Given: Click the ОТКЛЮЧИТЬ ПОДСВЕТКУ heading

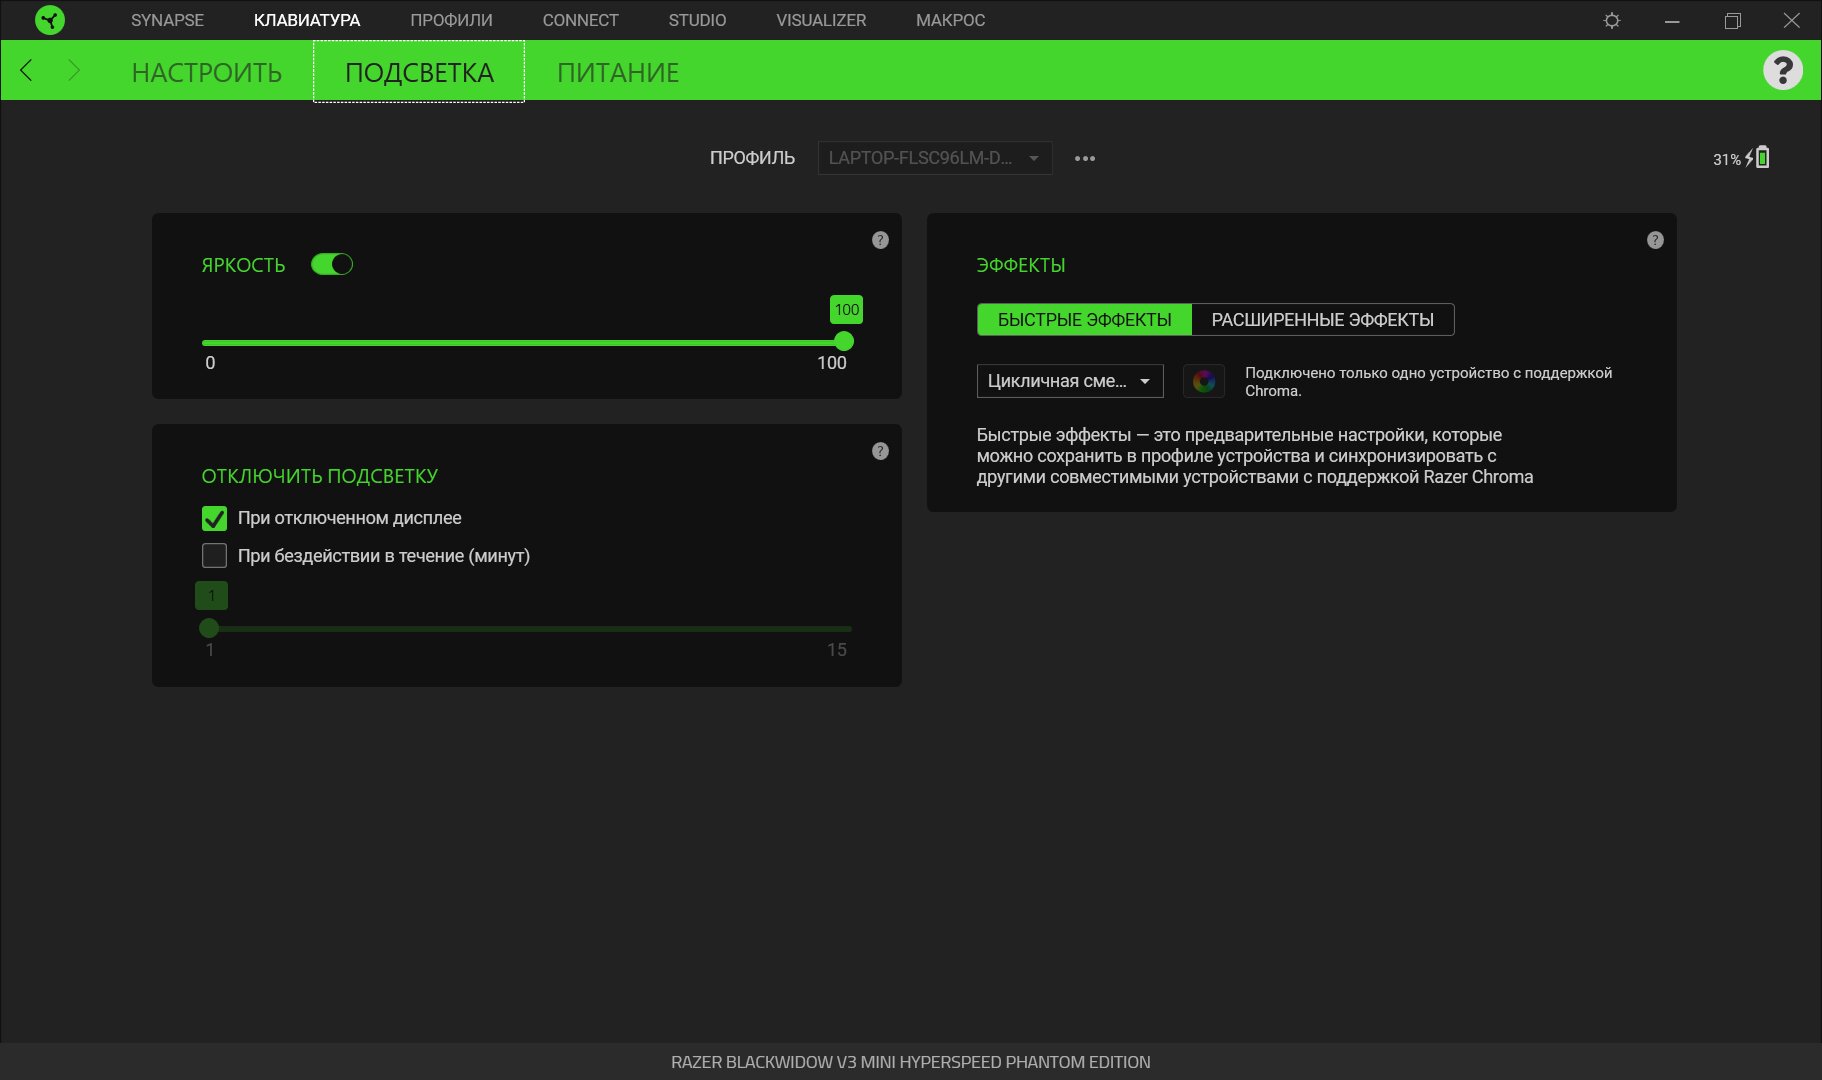Looking at the screenshot, I should (x=320, y=476).
